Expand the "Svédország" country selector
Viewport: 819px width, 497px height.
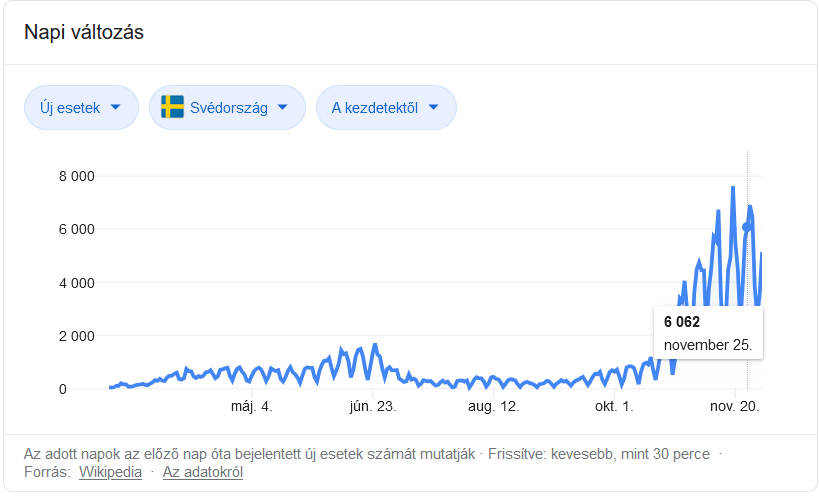point(227,108)
